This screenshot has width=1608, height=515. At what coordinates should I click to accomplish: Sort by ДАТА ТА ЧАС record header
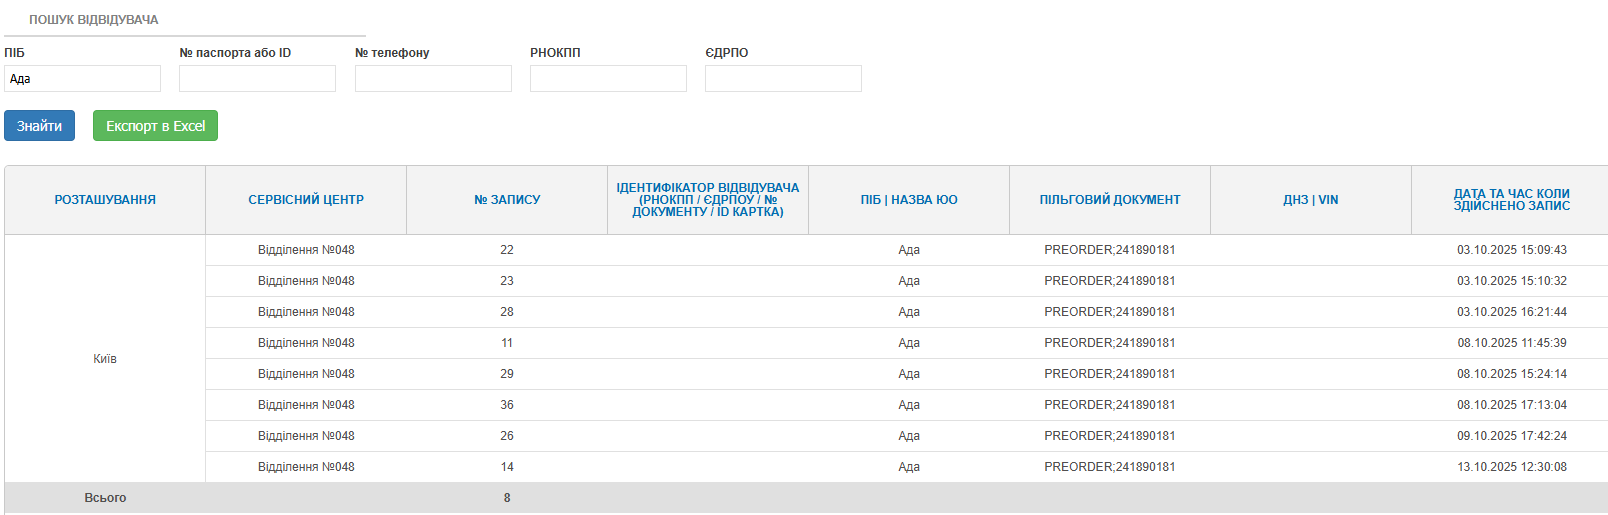[1511, 200]
